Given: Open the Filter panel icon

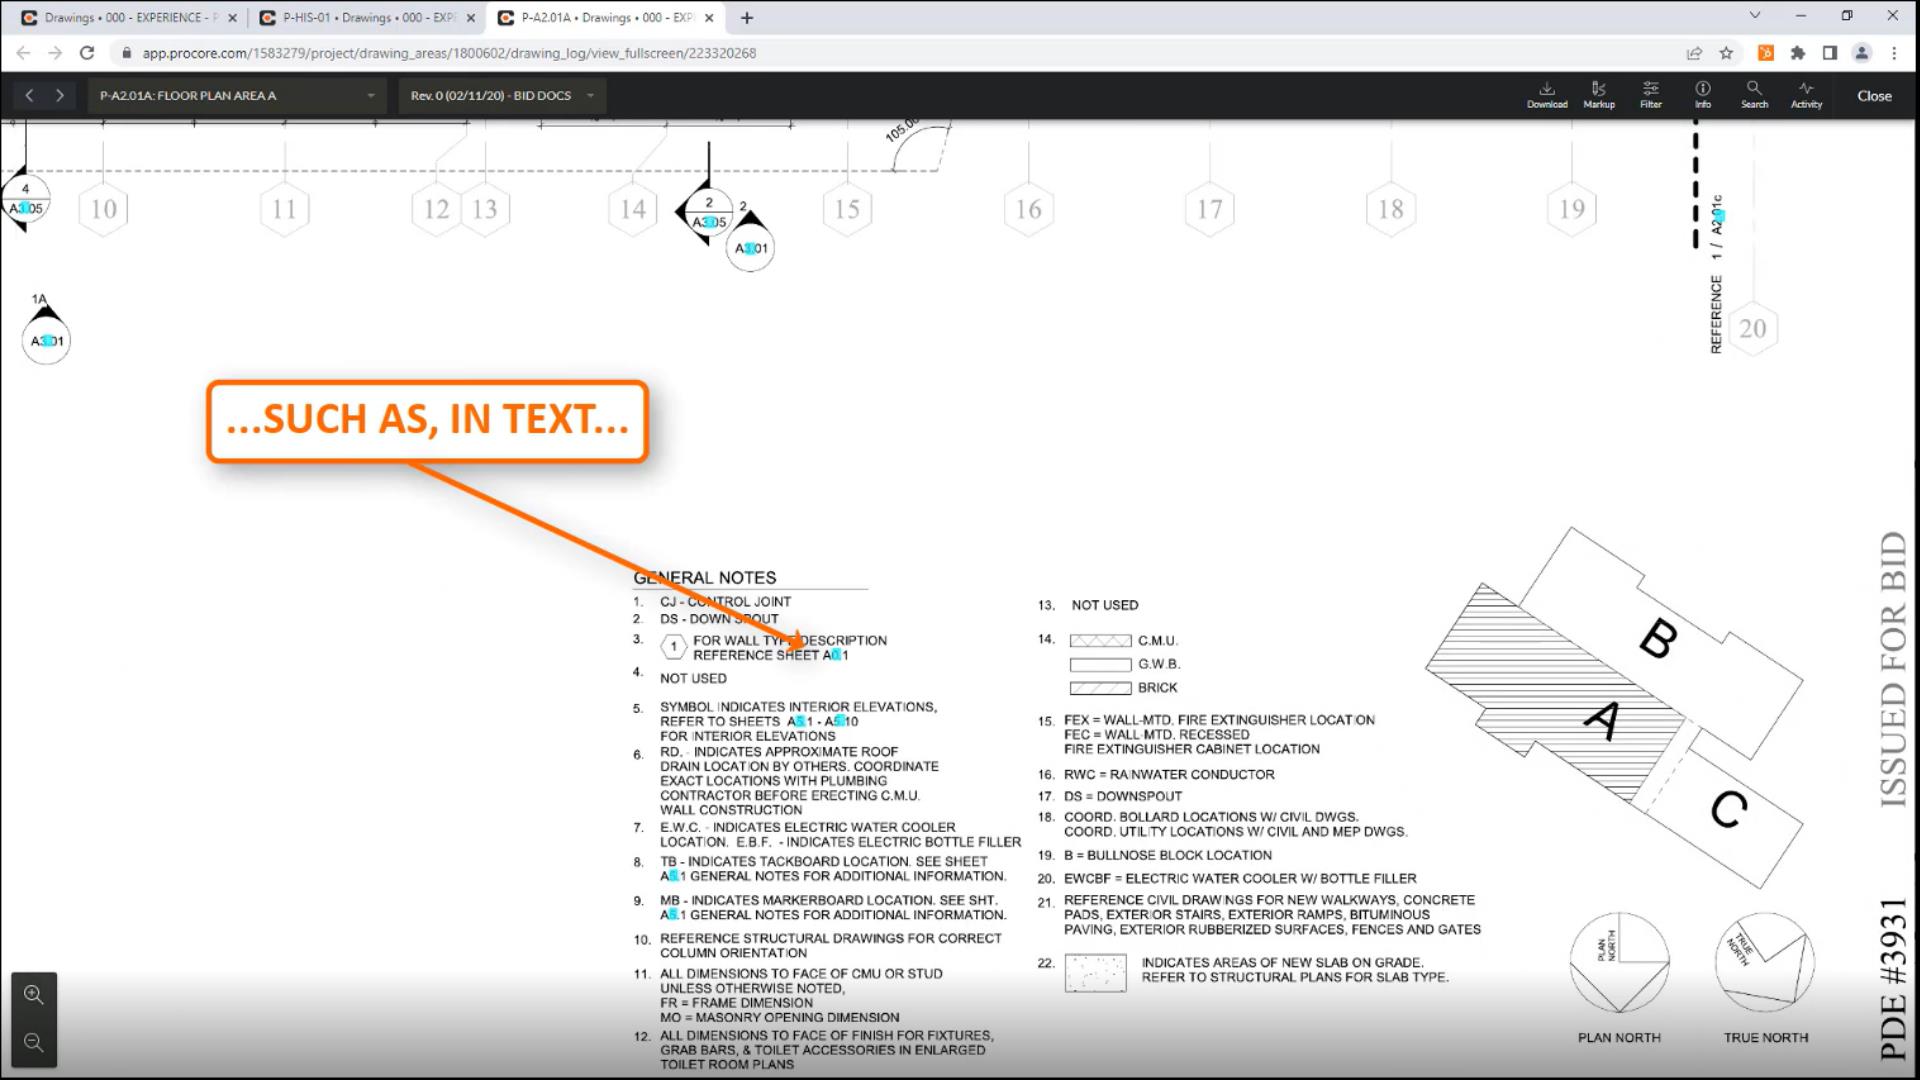Looking at the screenshot, I should pyautogui.click(x=1650, y=94).
